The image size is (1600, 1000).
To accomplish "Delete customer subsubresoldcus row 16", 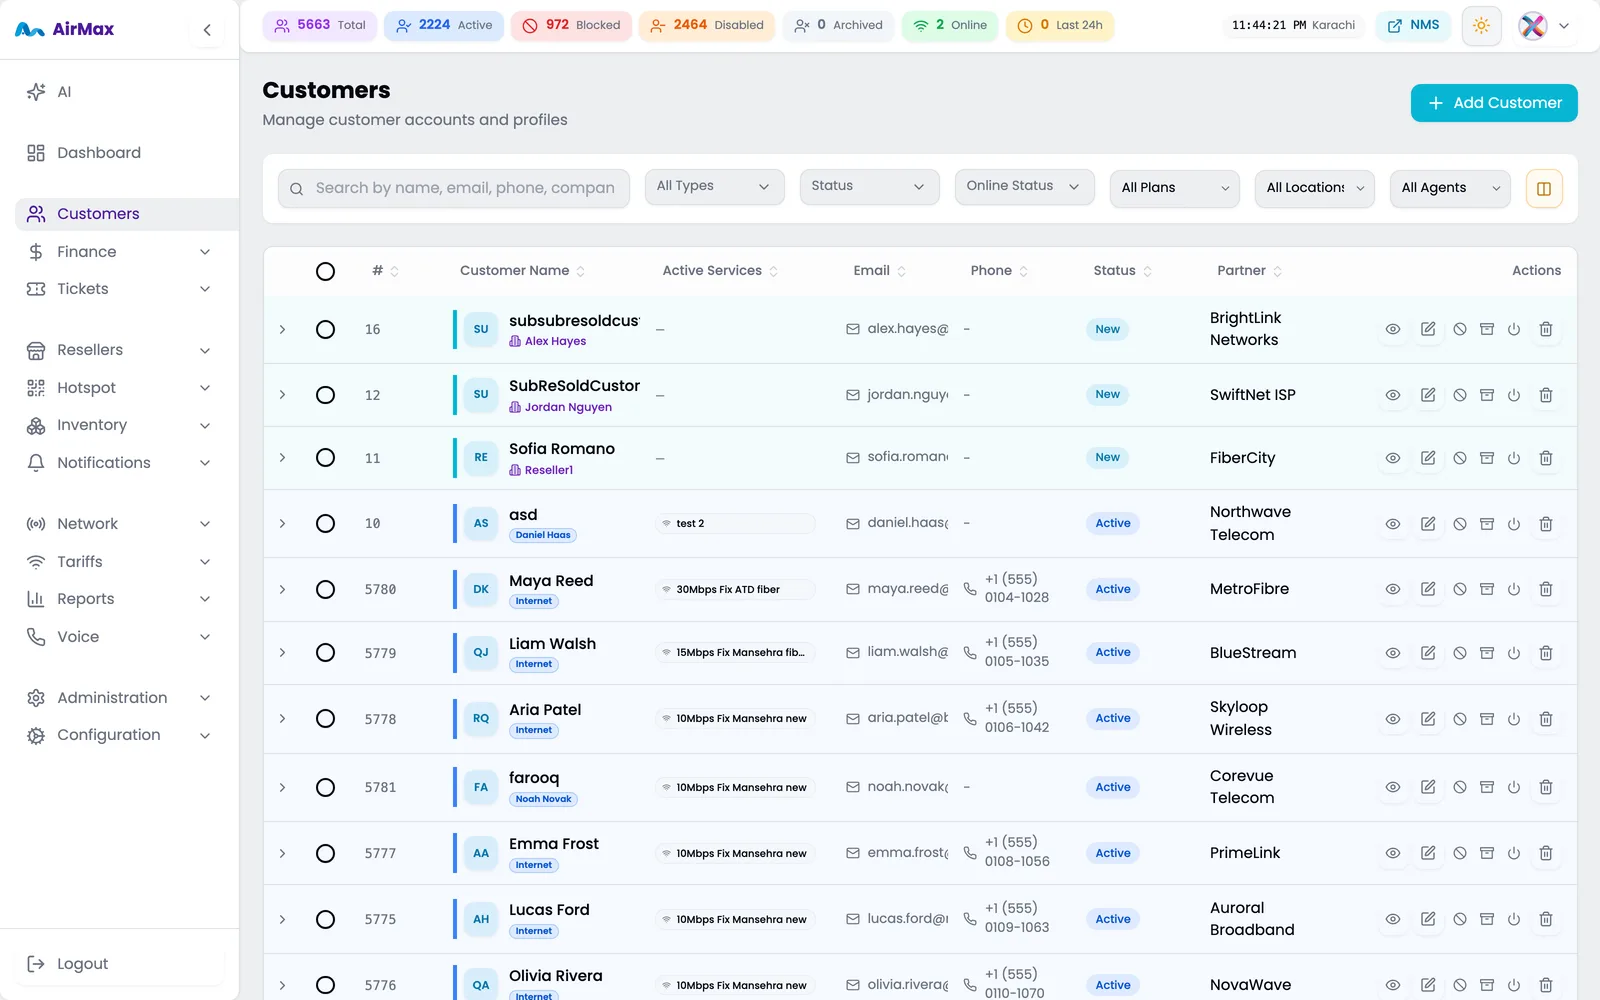I will point(1546,329).
